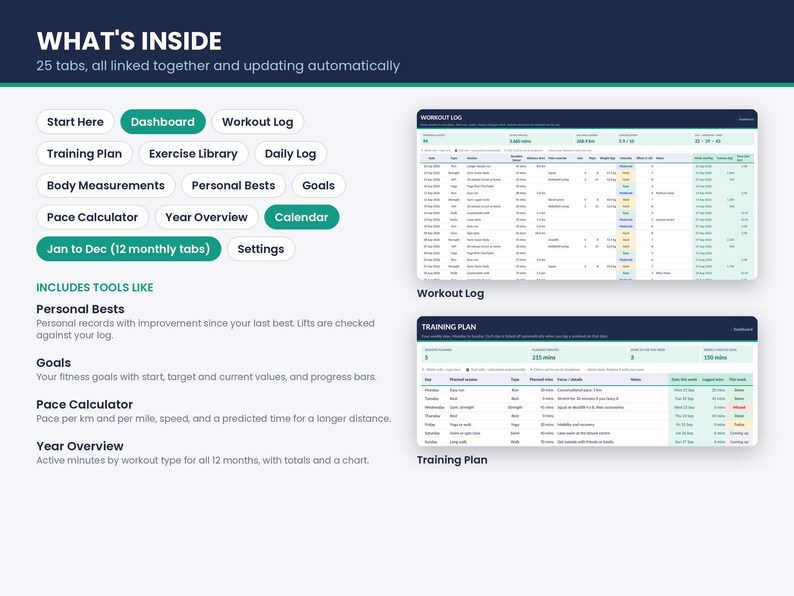This screenshot has width=794, height=596.
Task: Click the 'Your fitness goals with start' description
Action: tap(206, 377)
